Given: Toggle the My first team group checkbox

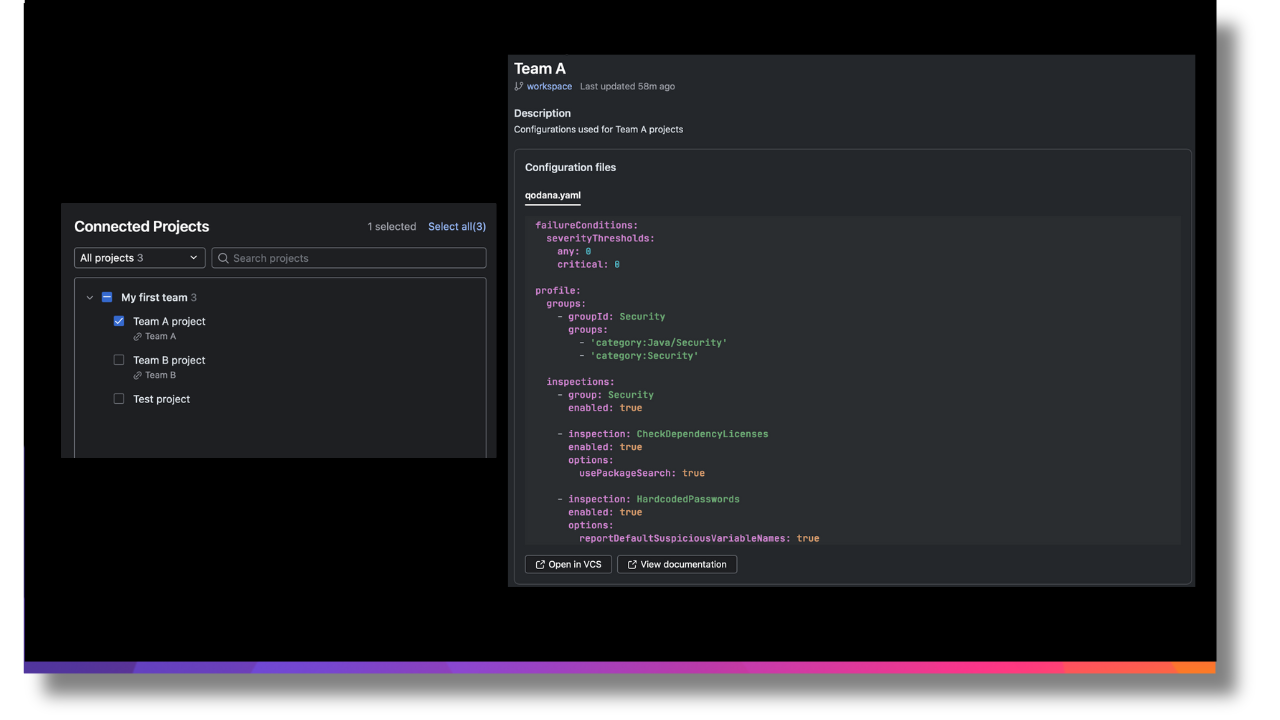Looking at the screenshot, I should [x=107, y=298].
